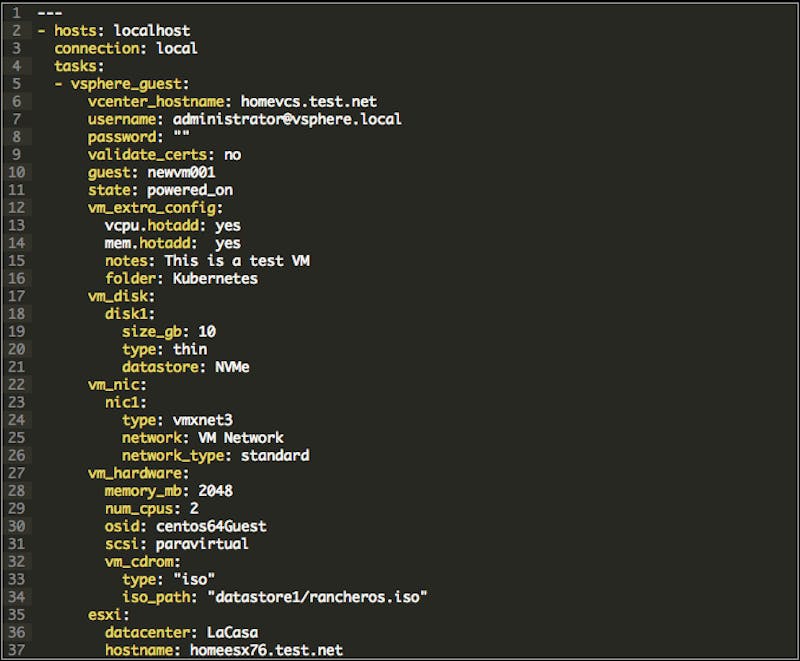The image size is (800, 661).
Task: Click iso_path string datastore1/rancheros.iso
Action: [317, 597]
